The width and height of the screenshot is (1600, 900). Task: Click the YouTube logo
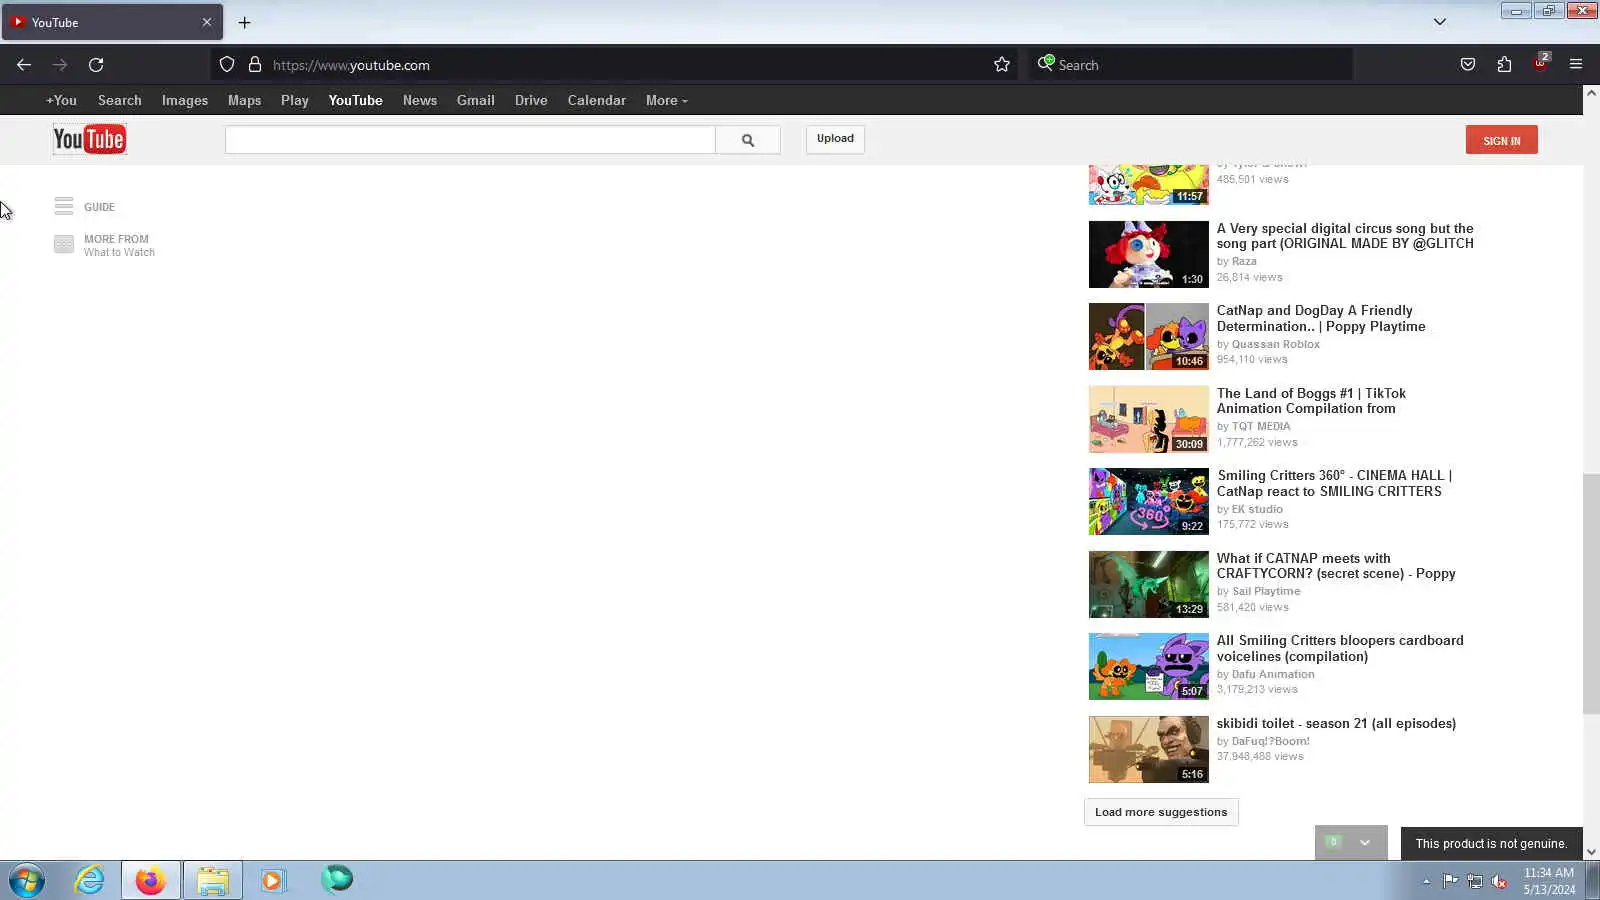point(90,140)
